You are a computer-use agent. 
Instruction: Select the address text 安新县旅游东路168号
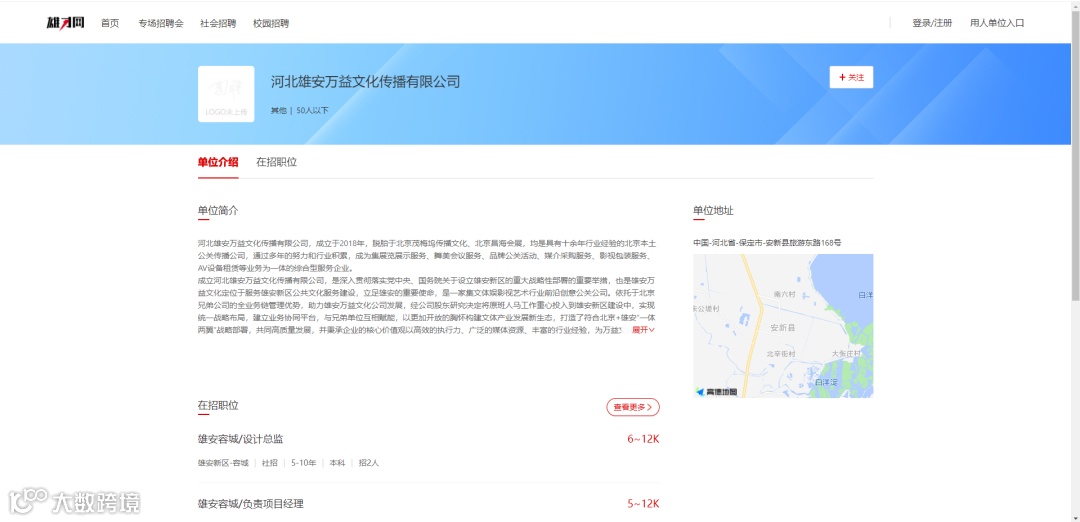801,242
